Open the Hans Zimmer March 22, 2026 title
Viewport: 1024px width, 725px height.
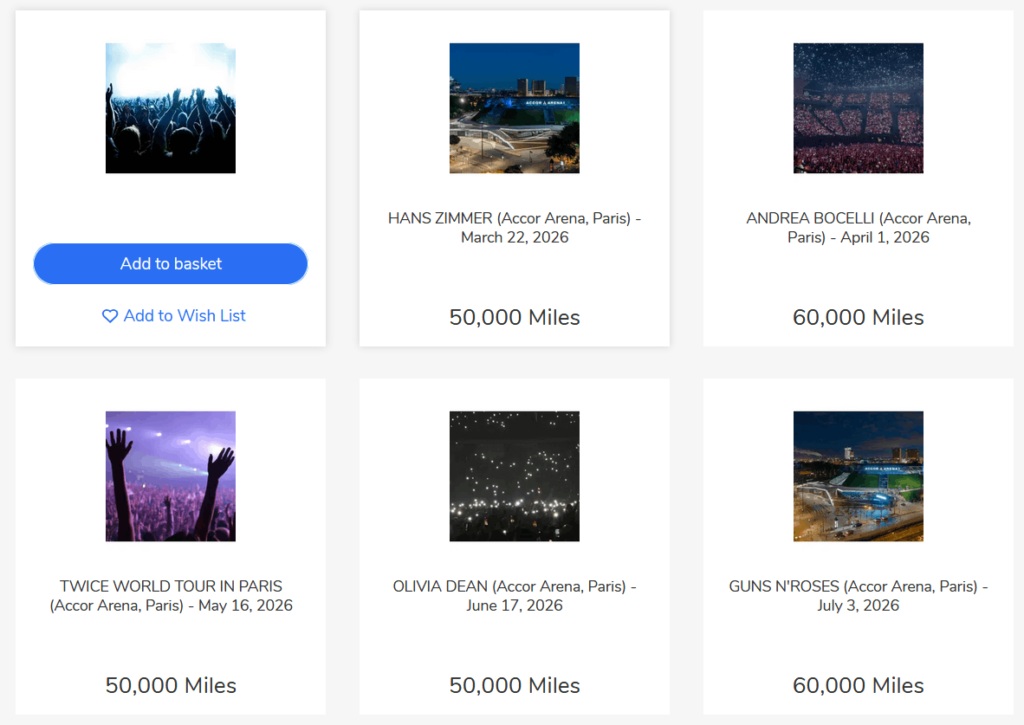point(514,228)
